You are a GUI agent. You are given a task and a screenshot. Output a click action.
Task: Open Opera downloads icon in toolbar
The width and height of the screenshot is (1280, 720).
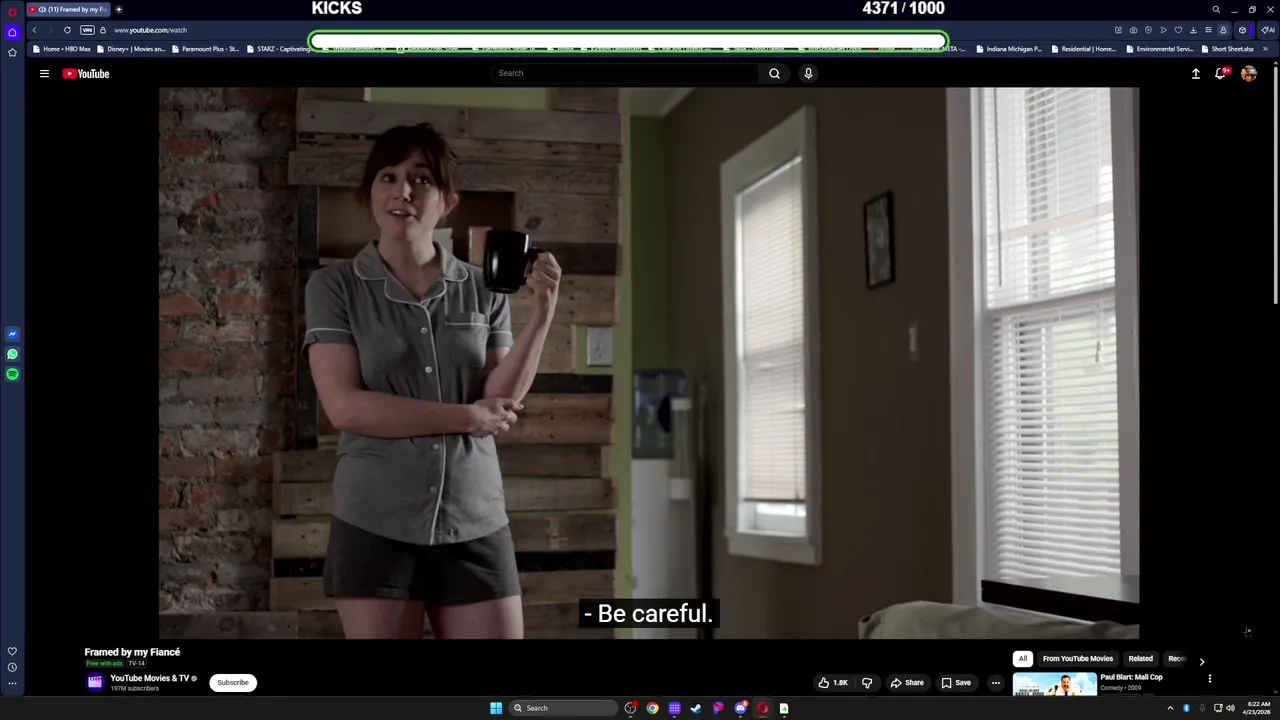tap(1193, 30)
